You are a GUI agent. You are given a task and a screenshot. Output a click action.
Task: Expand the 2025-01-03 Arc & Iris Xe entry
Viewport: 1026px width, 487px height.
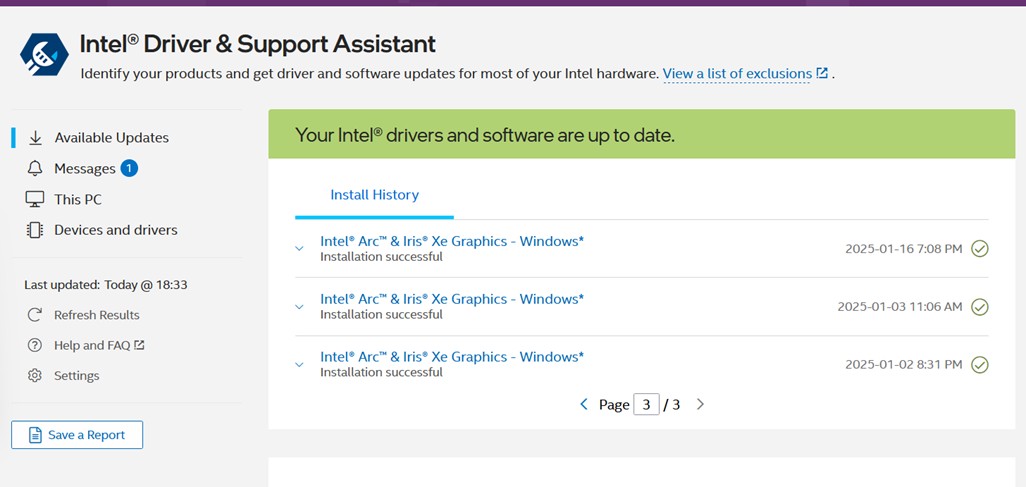[299, 307]
